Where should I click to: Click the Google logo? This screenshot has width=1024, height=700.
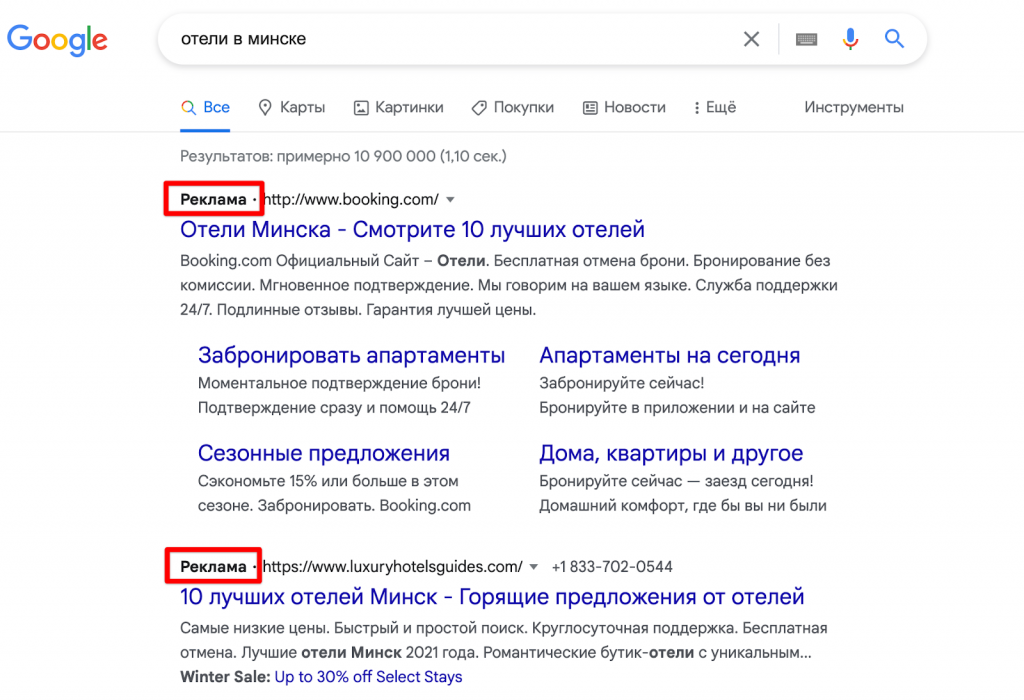point(57,40)
